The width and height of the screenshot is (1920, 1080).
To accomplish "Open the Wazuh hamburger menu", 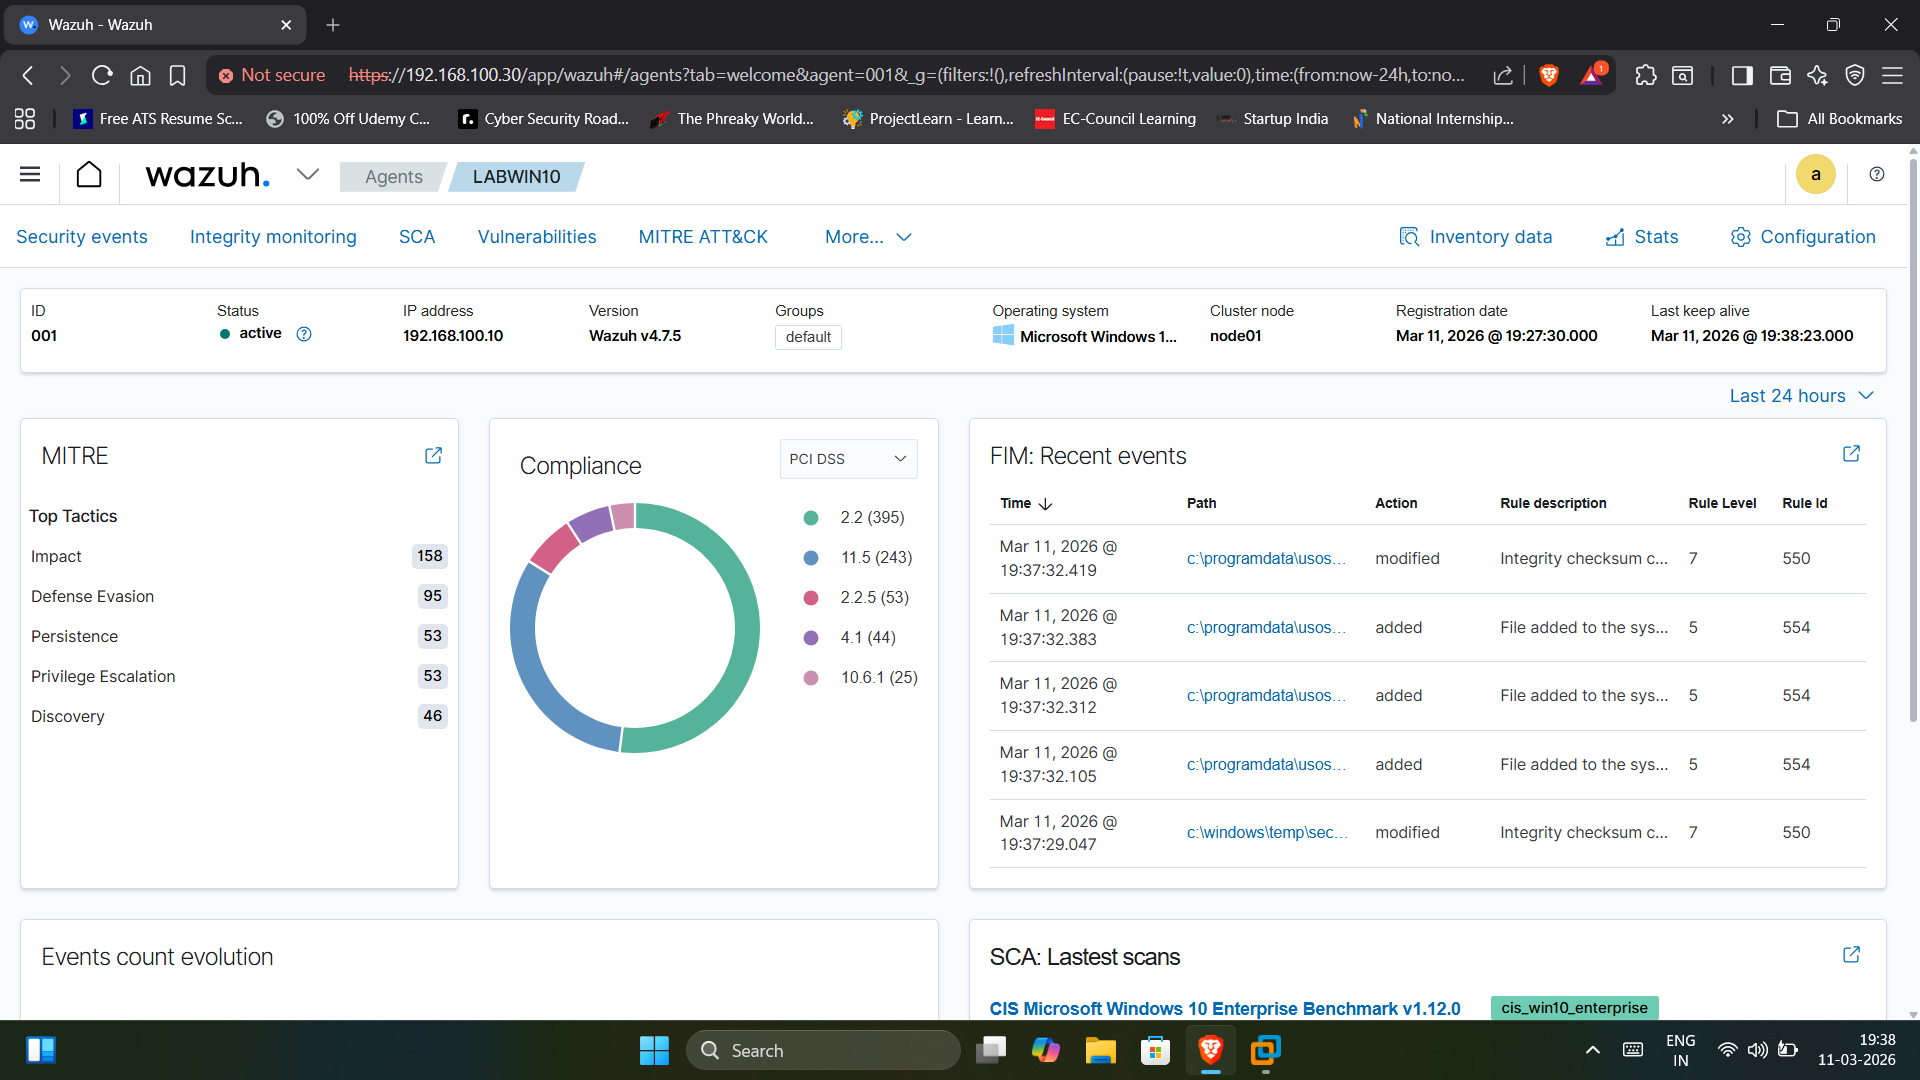I will tap(30, 175).
